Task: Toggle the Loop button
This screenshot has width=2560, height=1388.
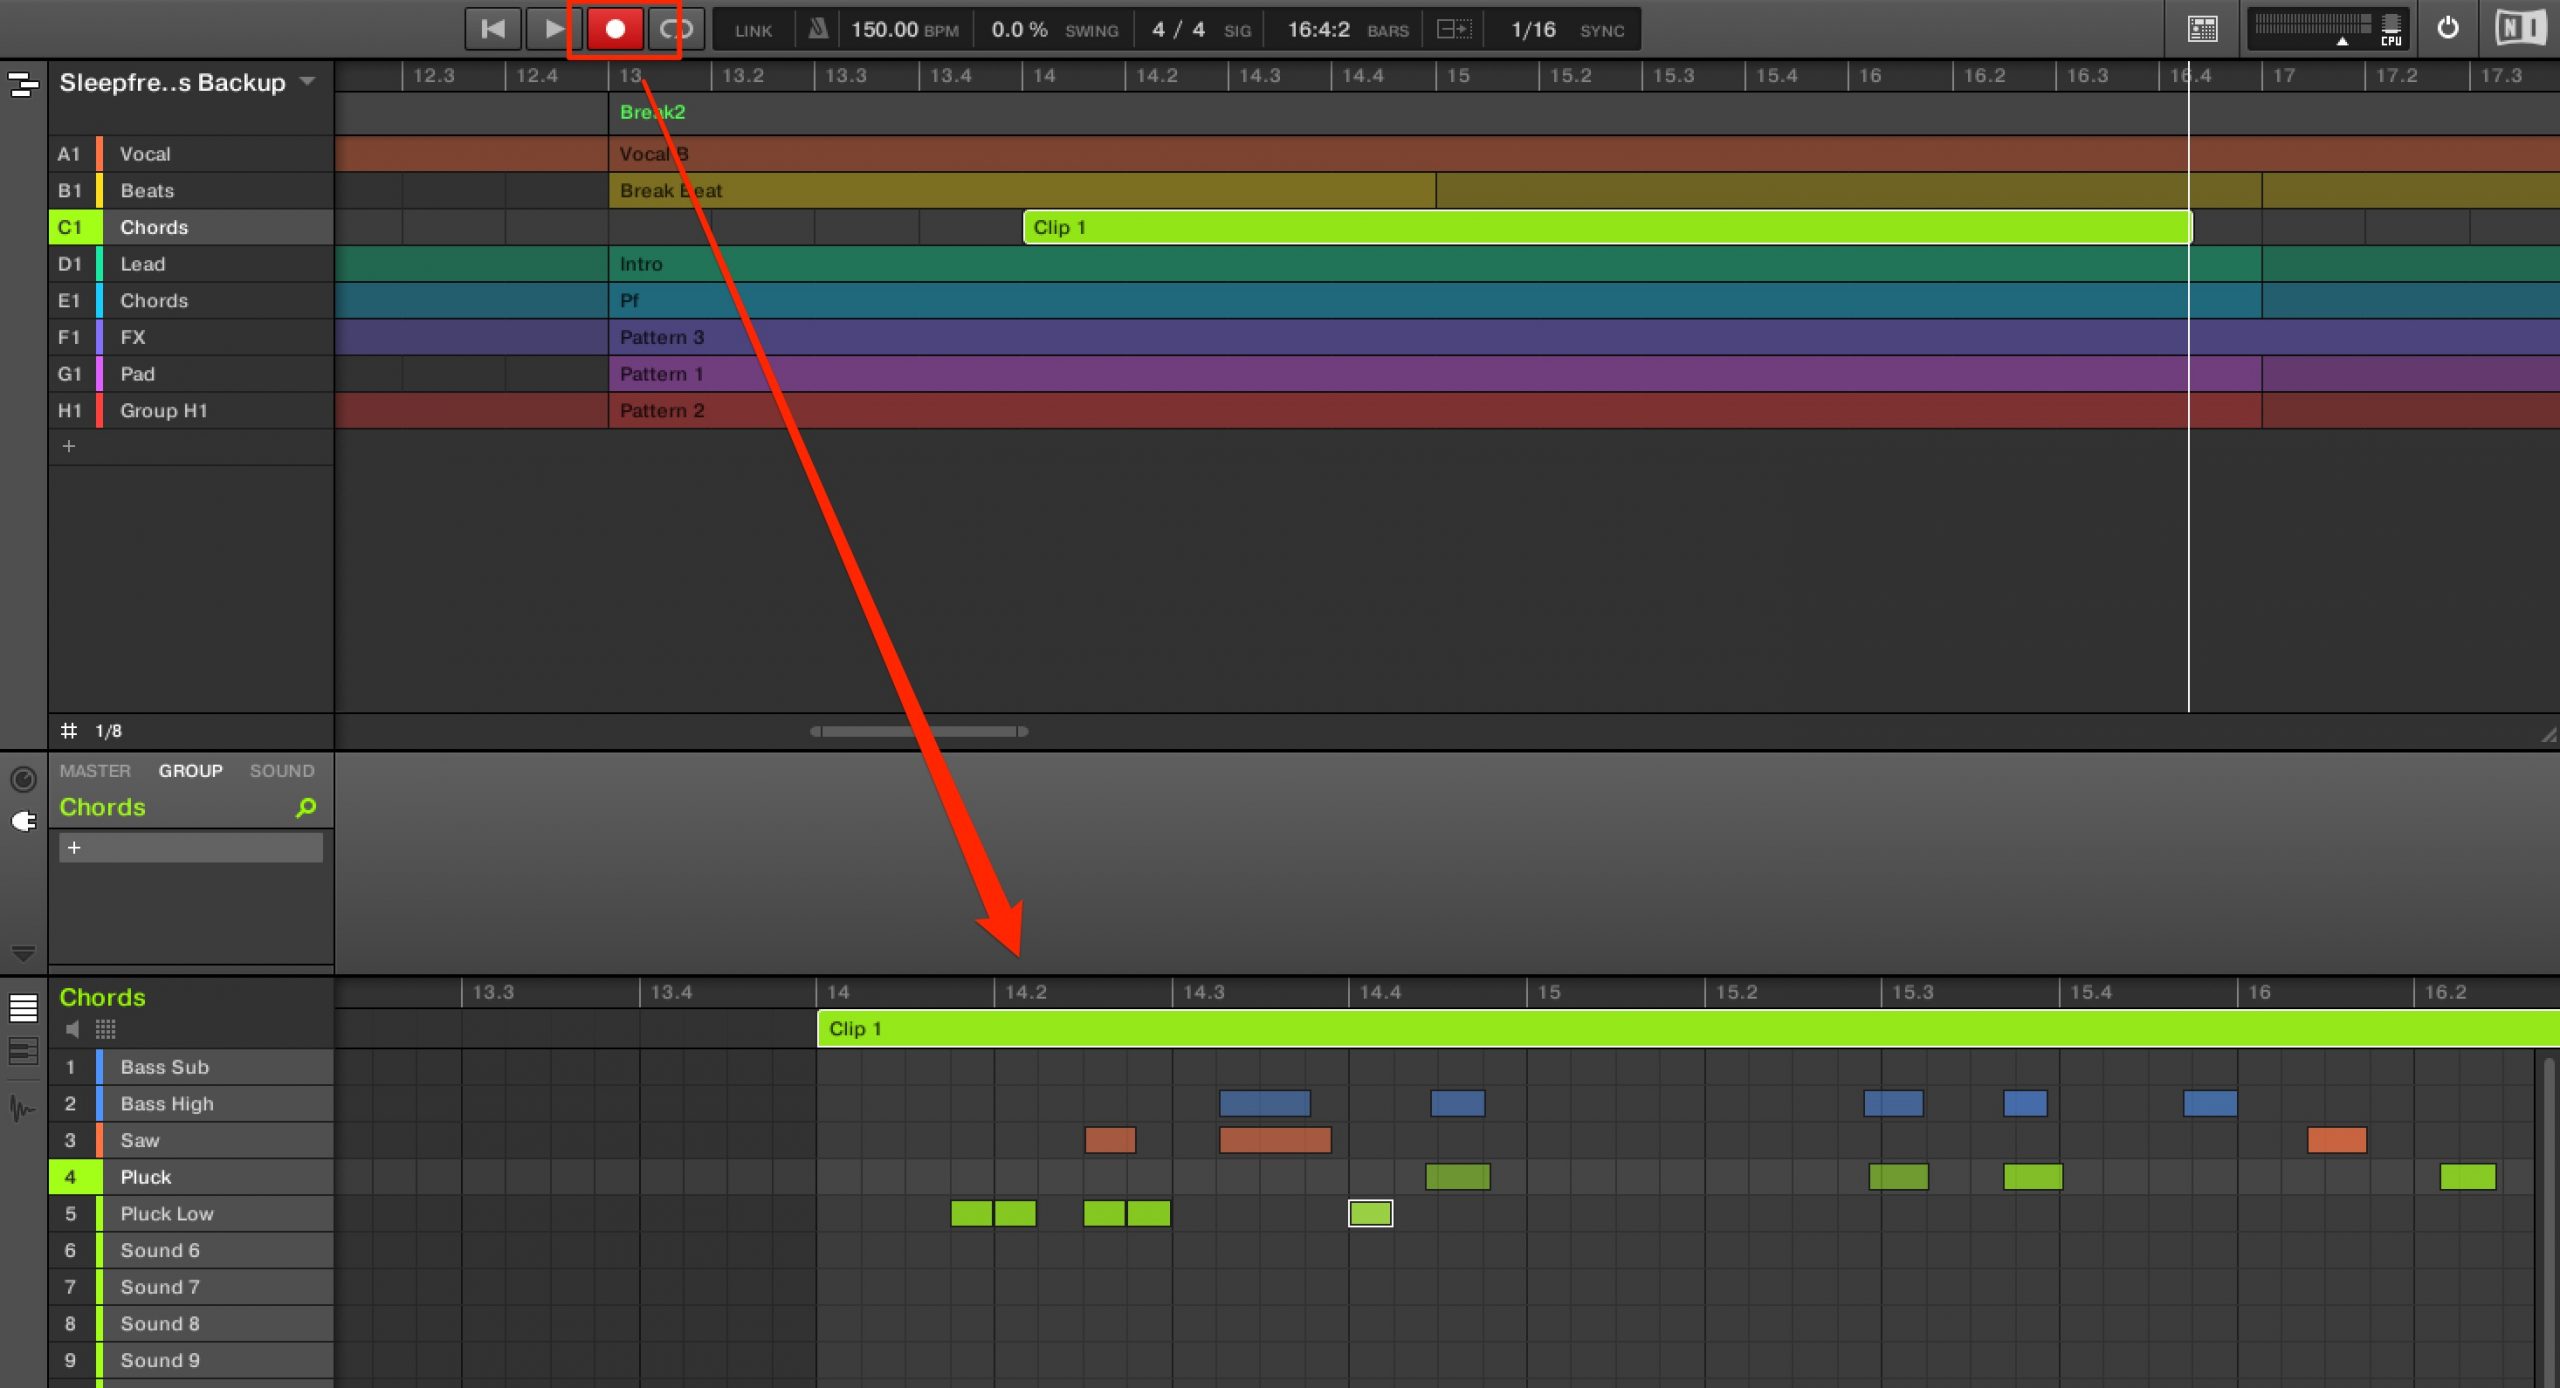Action: coord(676,29)
